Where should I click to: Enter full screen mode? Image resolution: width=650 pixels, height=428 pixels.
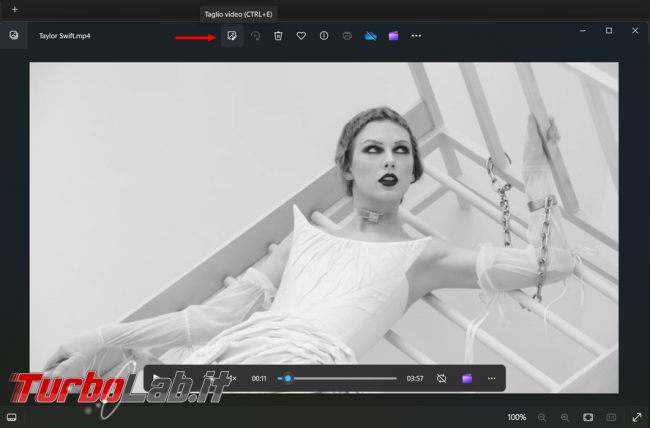(637, 417)
